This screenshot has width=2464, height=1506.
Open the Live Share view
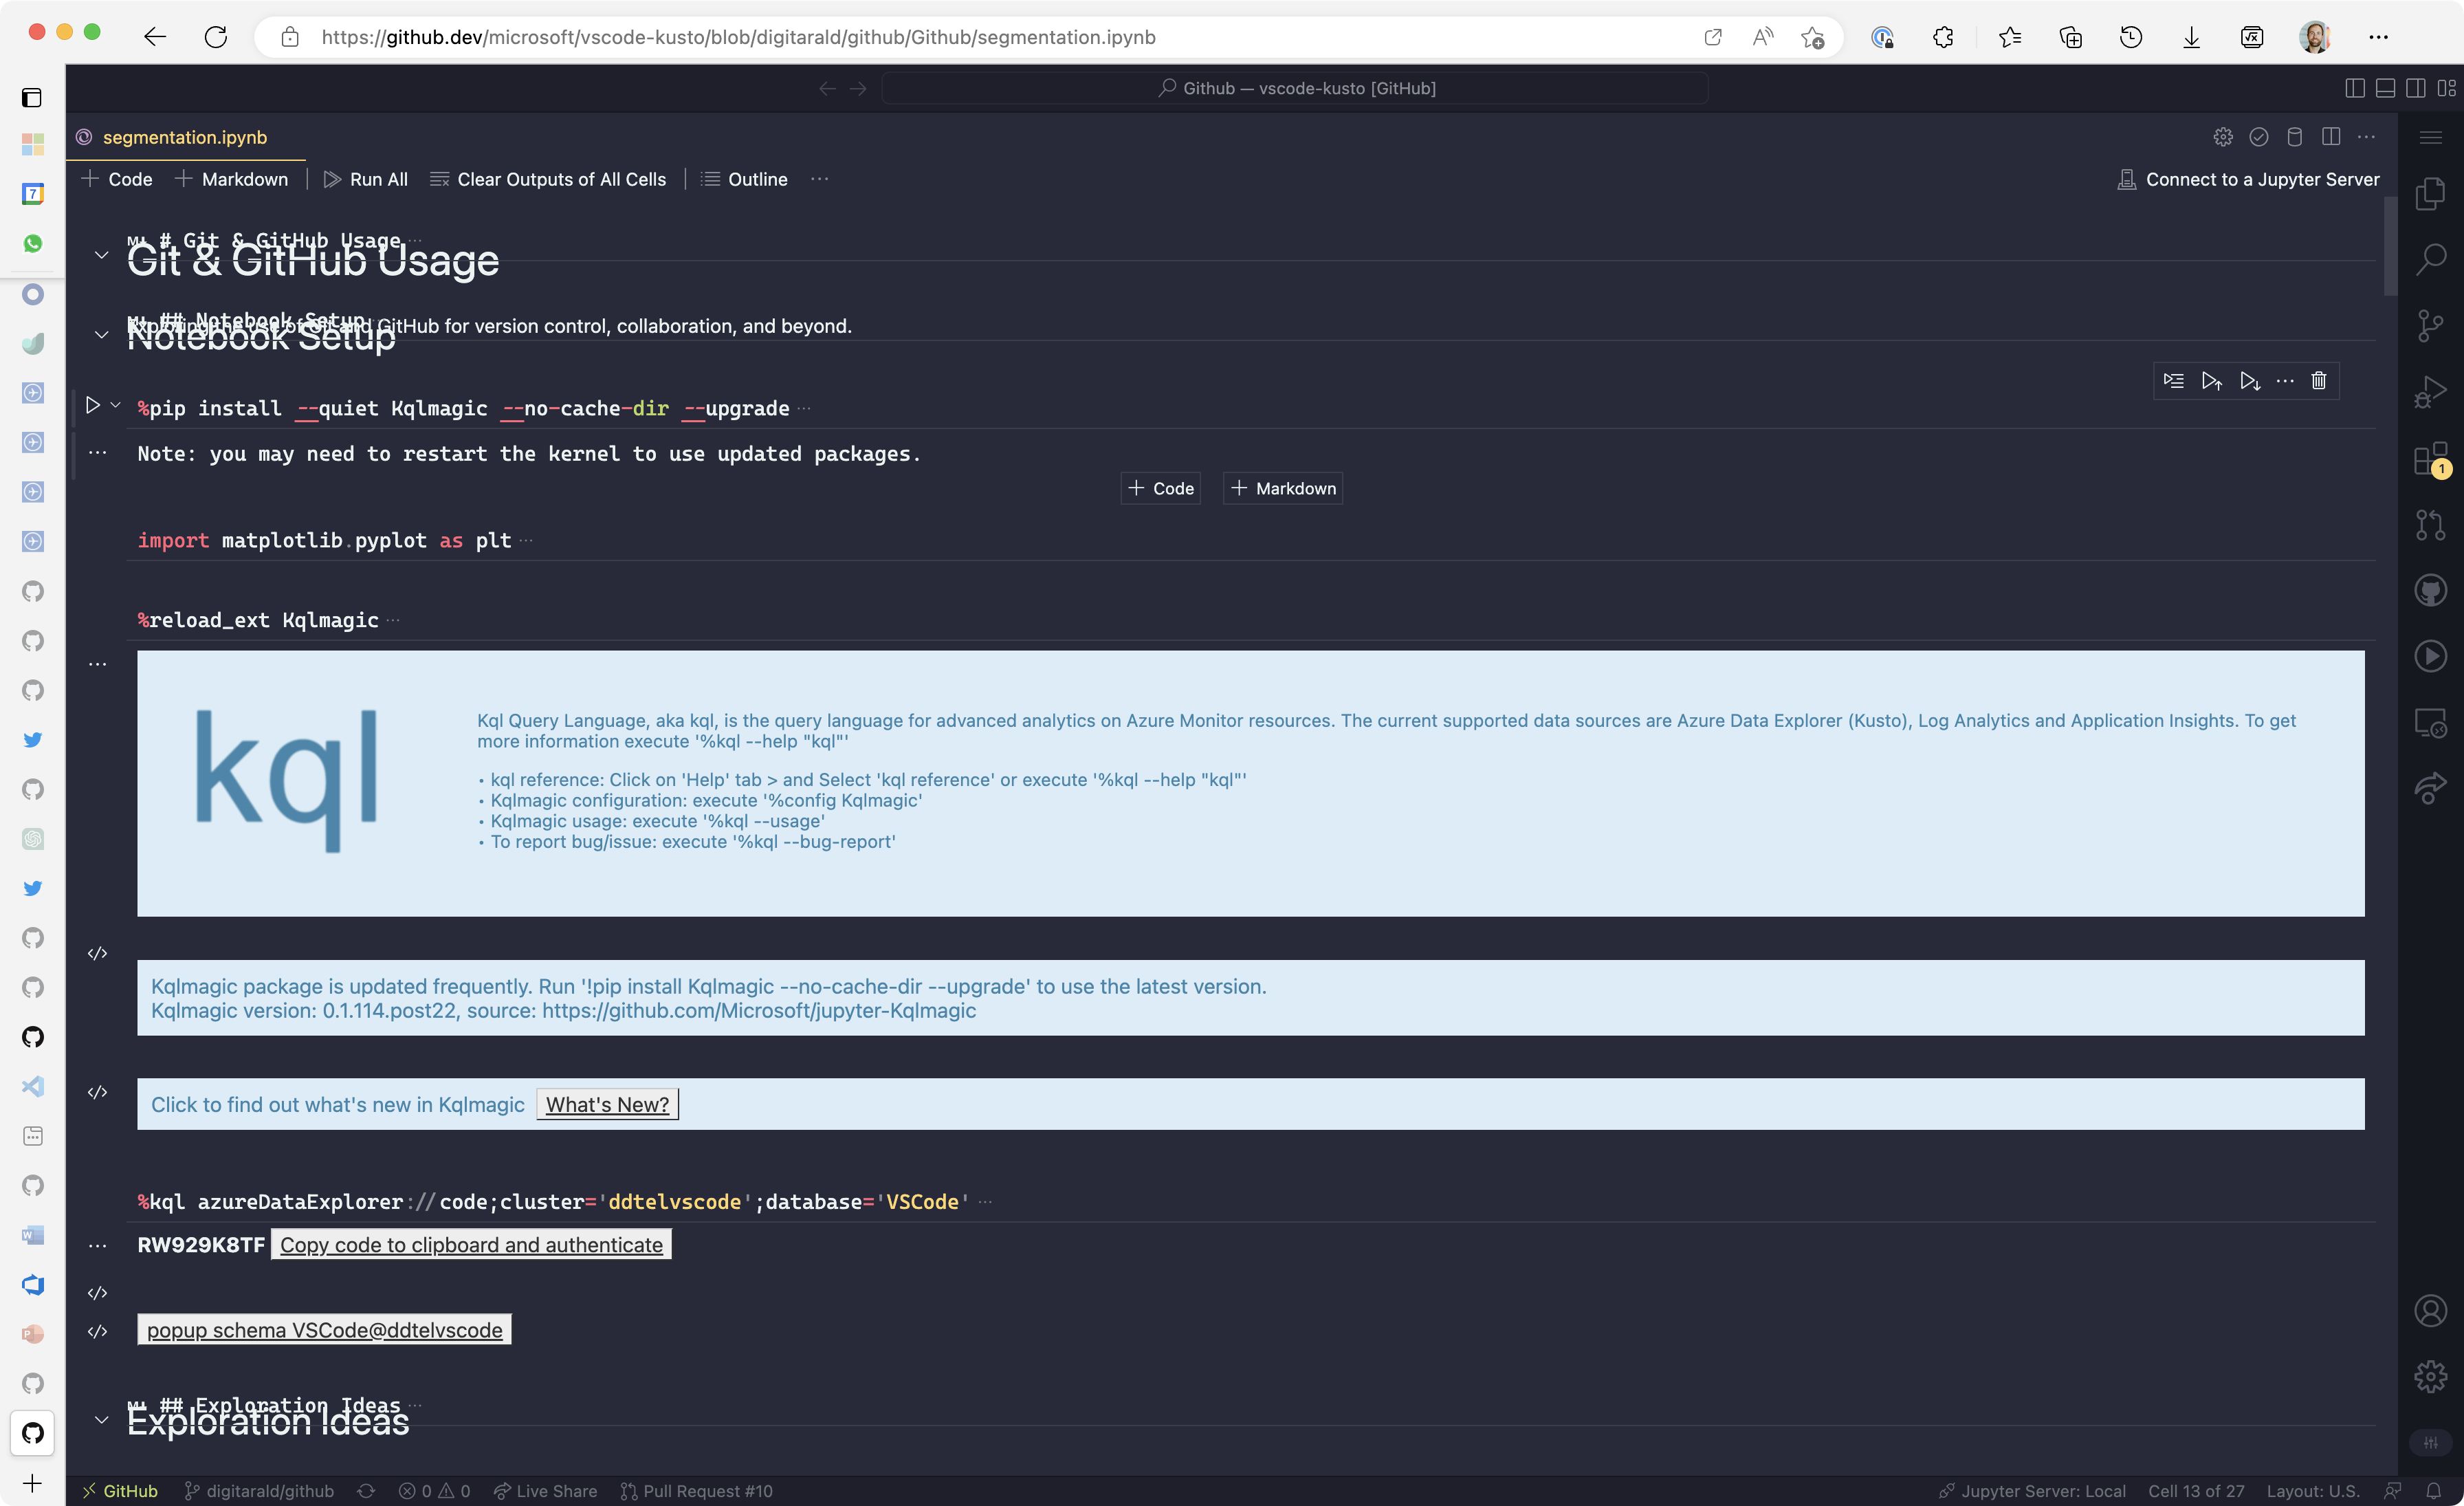(2430, 788)
